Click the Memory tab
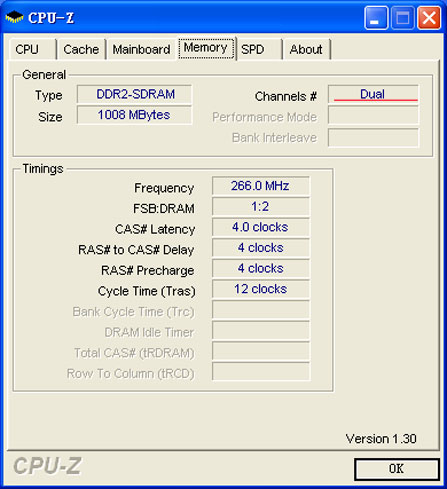 coord(206,48)
